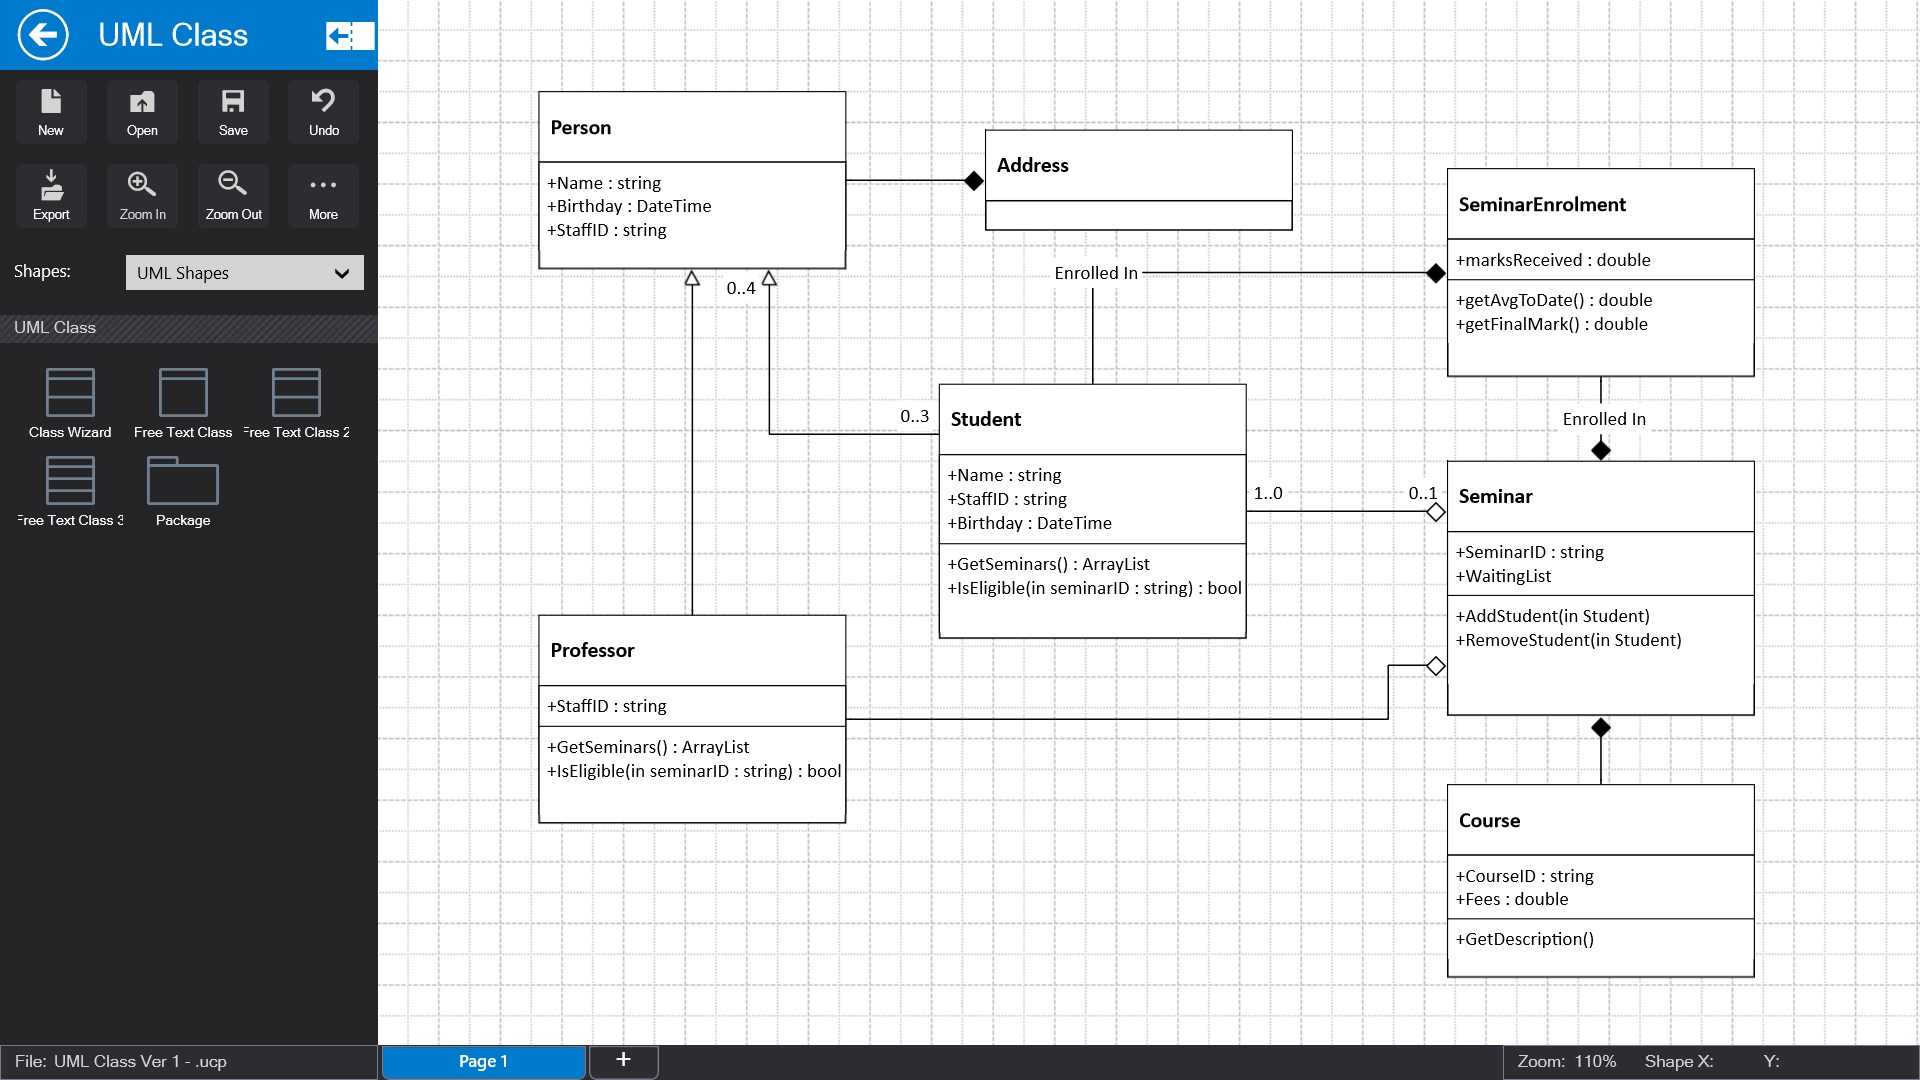Viewport: 1920px width, 1080px height.
Task: Collapse the sidebar panel with arrow icon
Action: (x=349, y=36)
